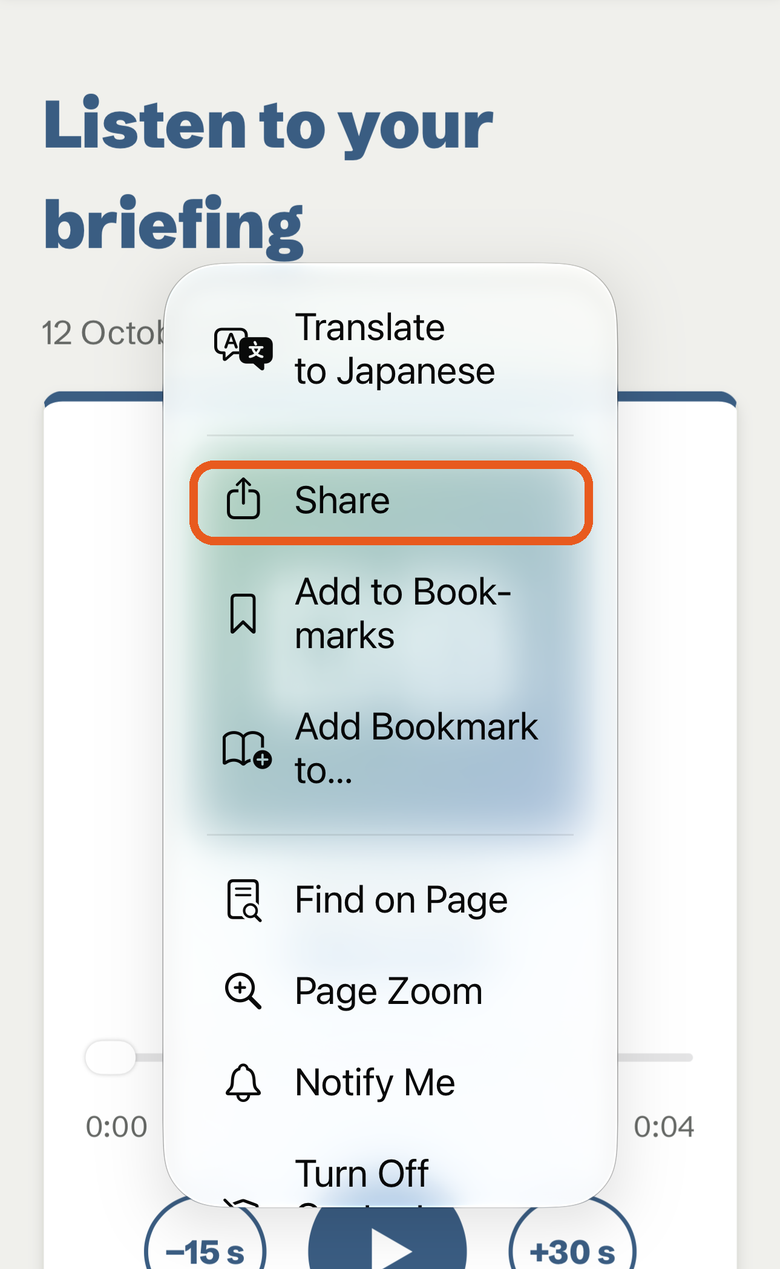Select Share from the menu

391,501
